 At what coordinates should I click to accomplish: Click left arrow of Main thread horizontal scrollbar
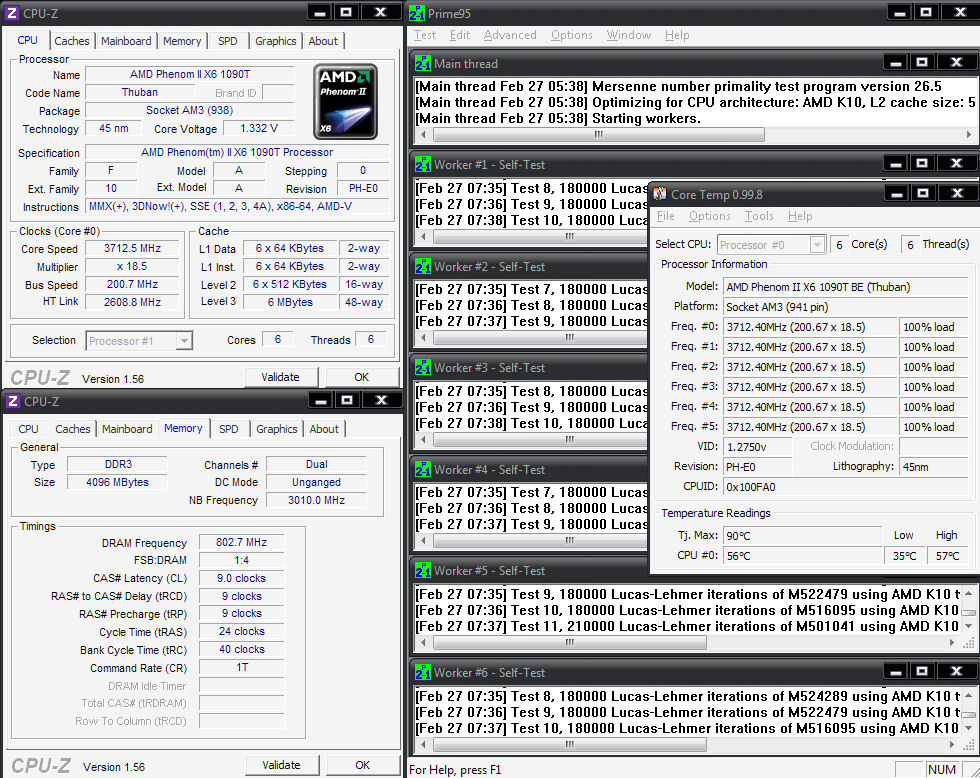coord(423,134)
